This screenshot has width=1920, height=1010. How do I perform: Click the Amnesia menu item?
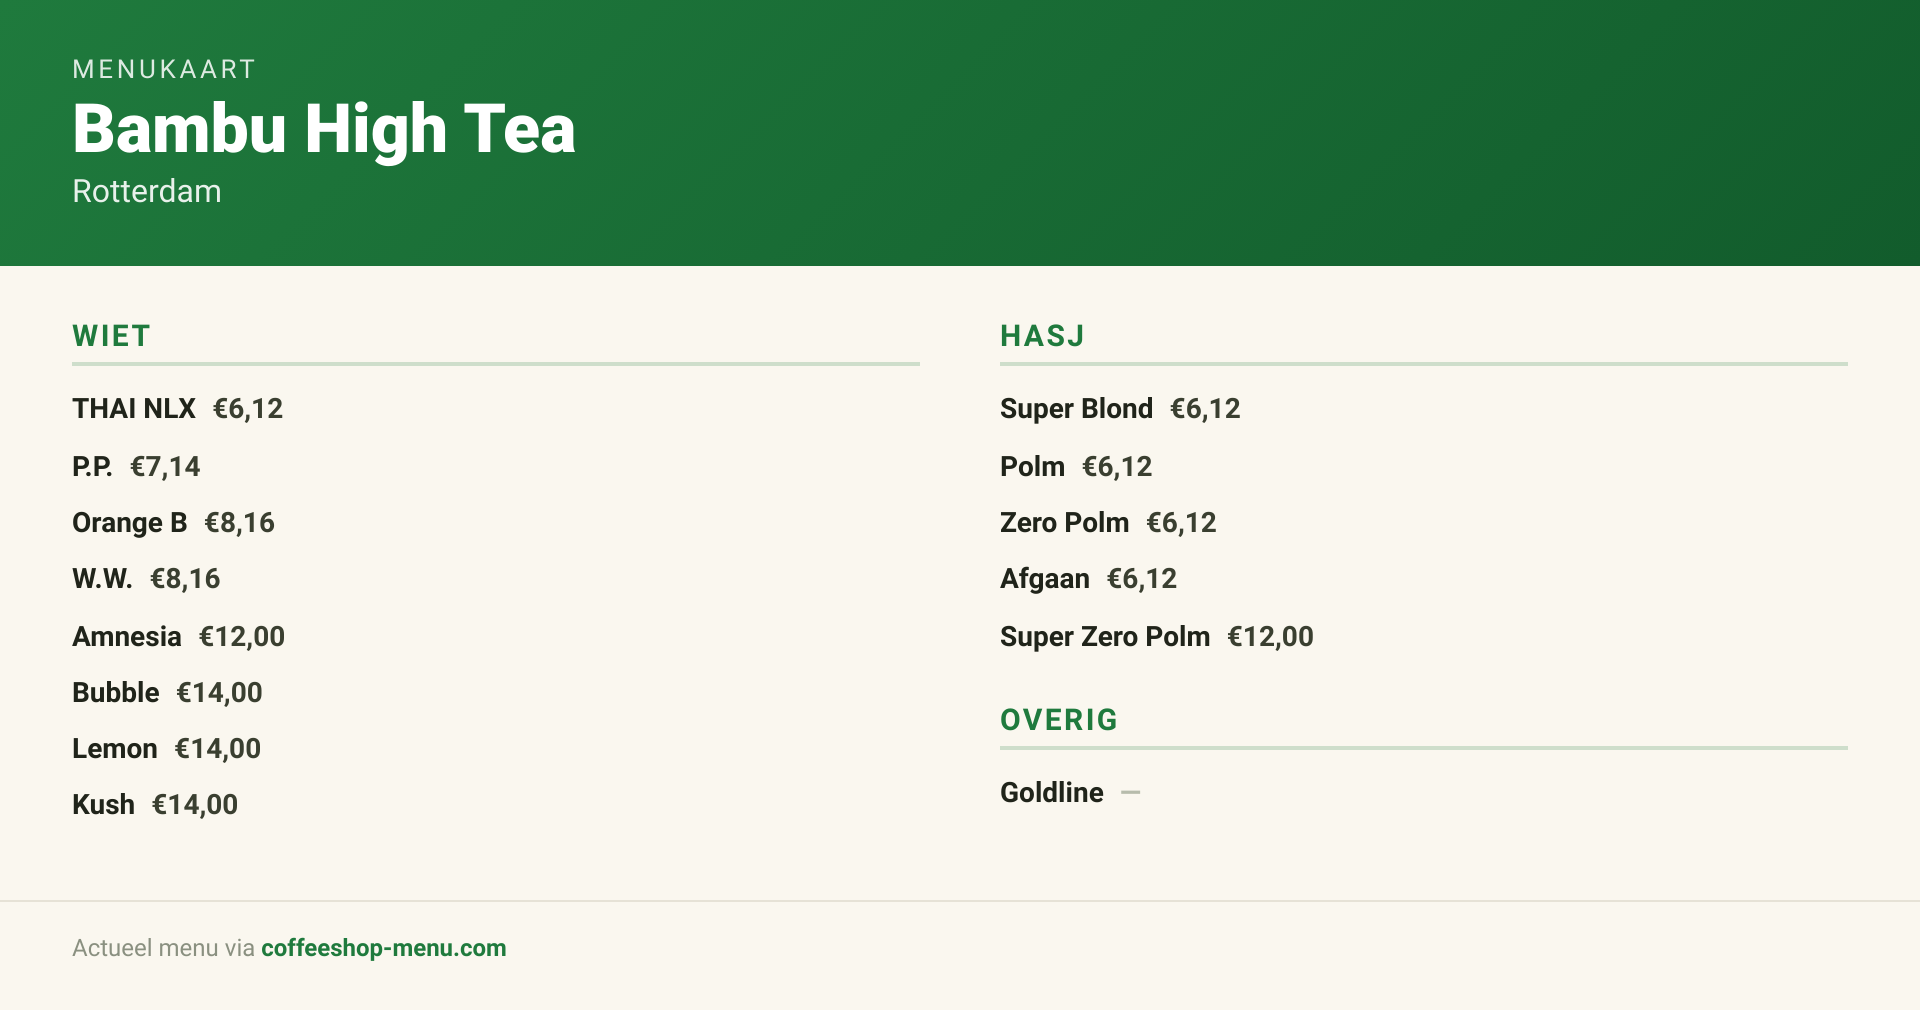click(179, 636)
